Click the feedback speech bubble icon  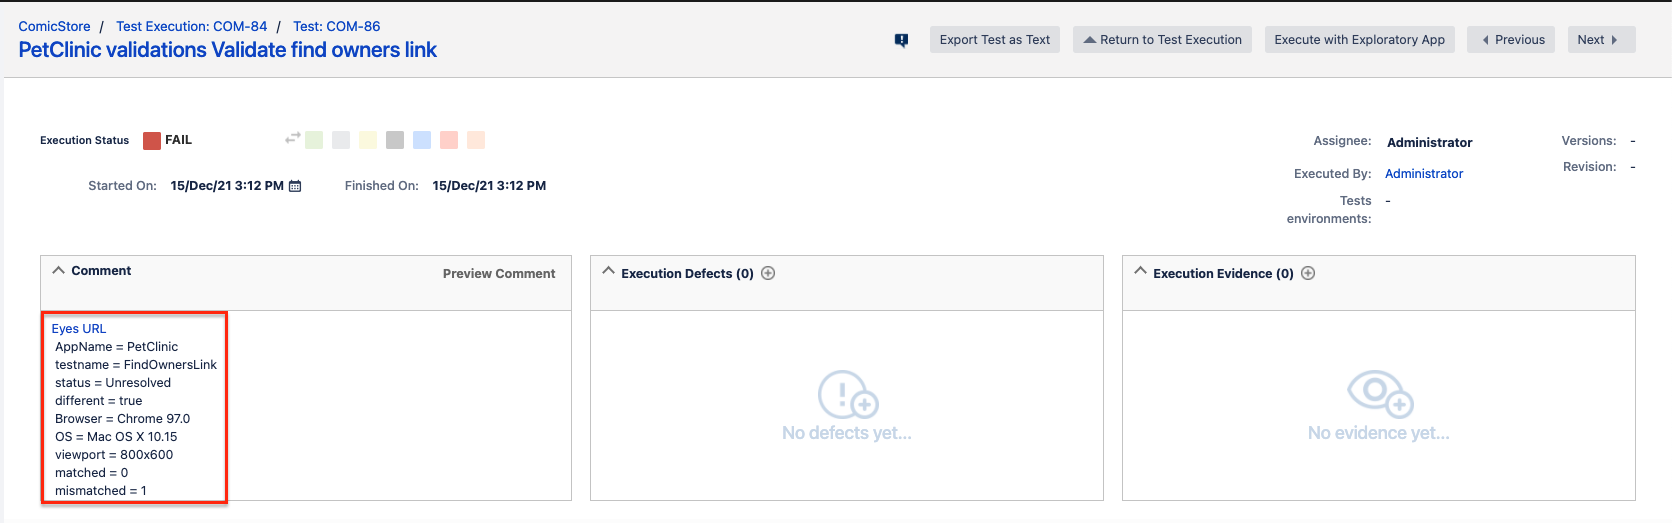(901, 40)
